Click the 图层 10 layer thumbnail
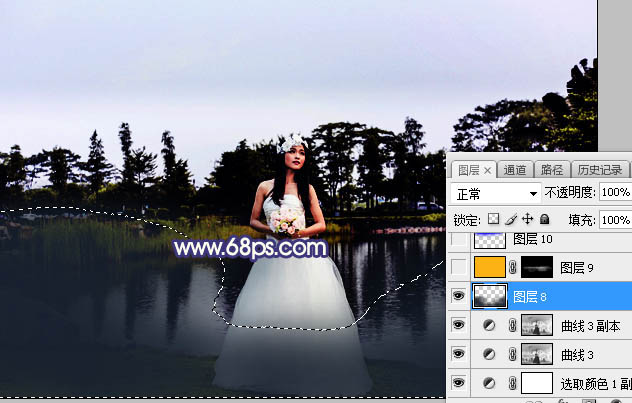 pyautogui.click(x=490, y=240)
